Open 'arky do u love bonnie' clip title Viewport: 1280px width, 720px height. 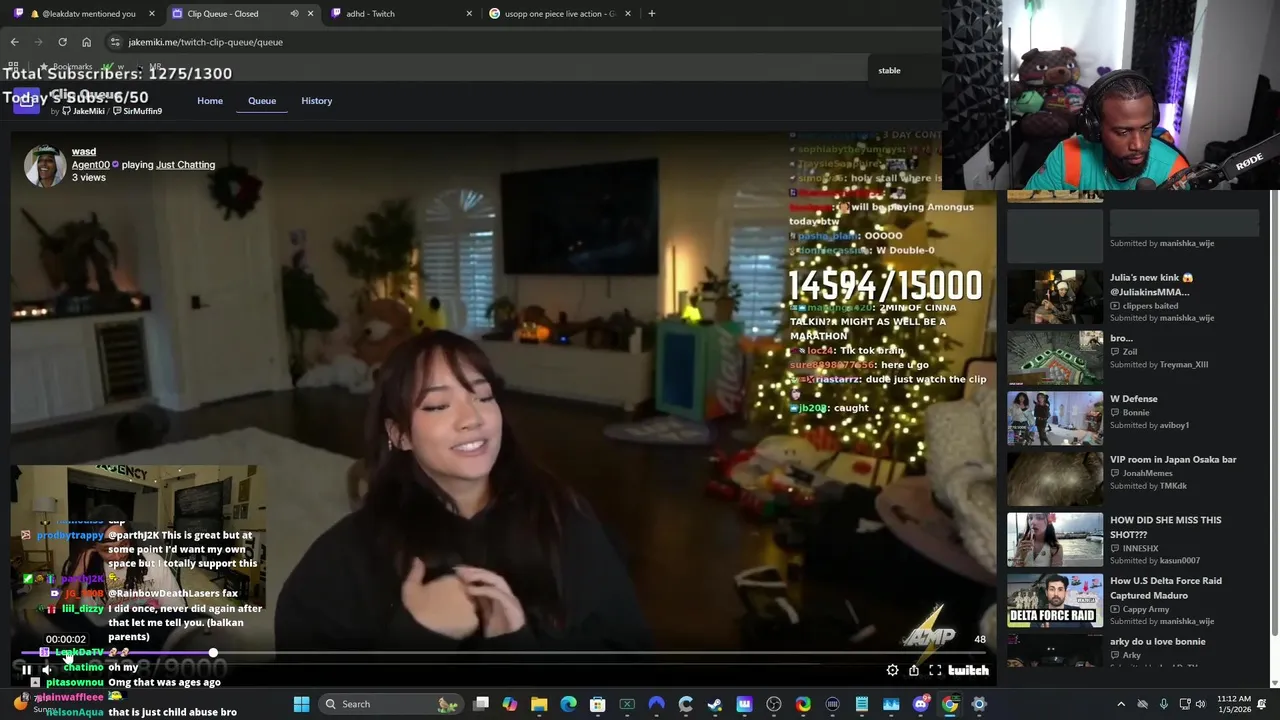[x=1157, y=642]
